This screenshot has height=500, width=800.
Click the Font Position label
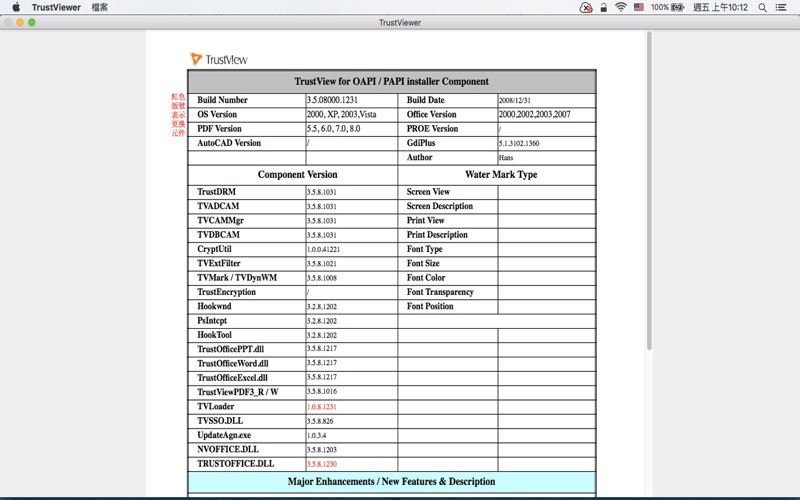pos(430,306)
